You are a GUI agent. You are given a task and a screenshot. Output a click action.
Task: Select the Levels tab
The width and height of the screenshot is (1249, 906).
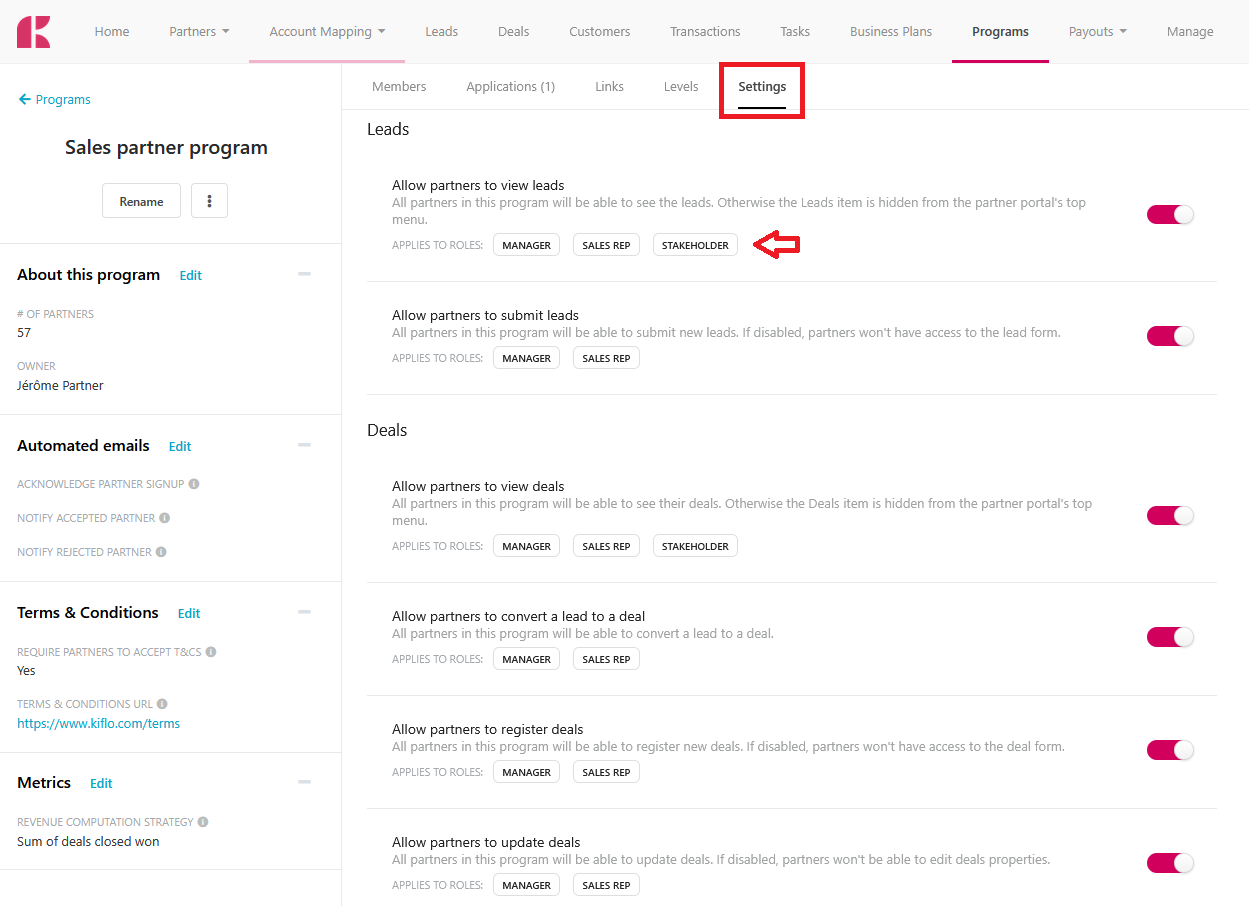pyautogui.click(x=681, y=87)
